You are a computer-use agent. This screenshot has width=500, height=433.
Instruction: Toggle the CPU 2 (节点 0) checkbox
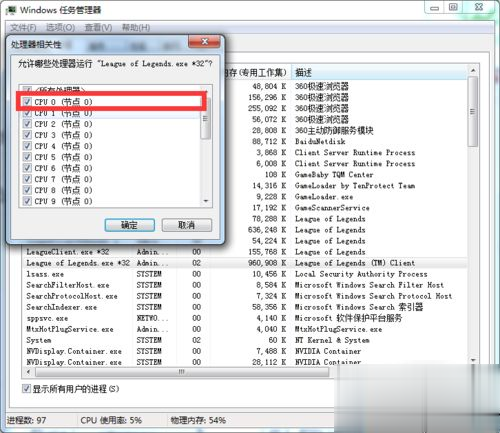click(27, 124)
